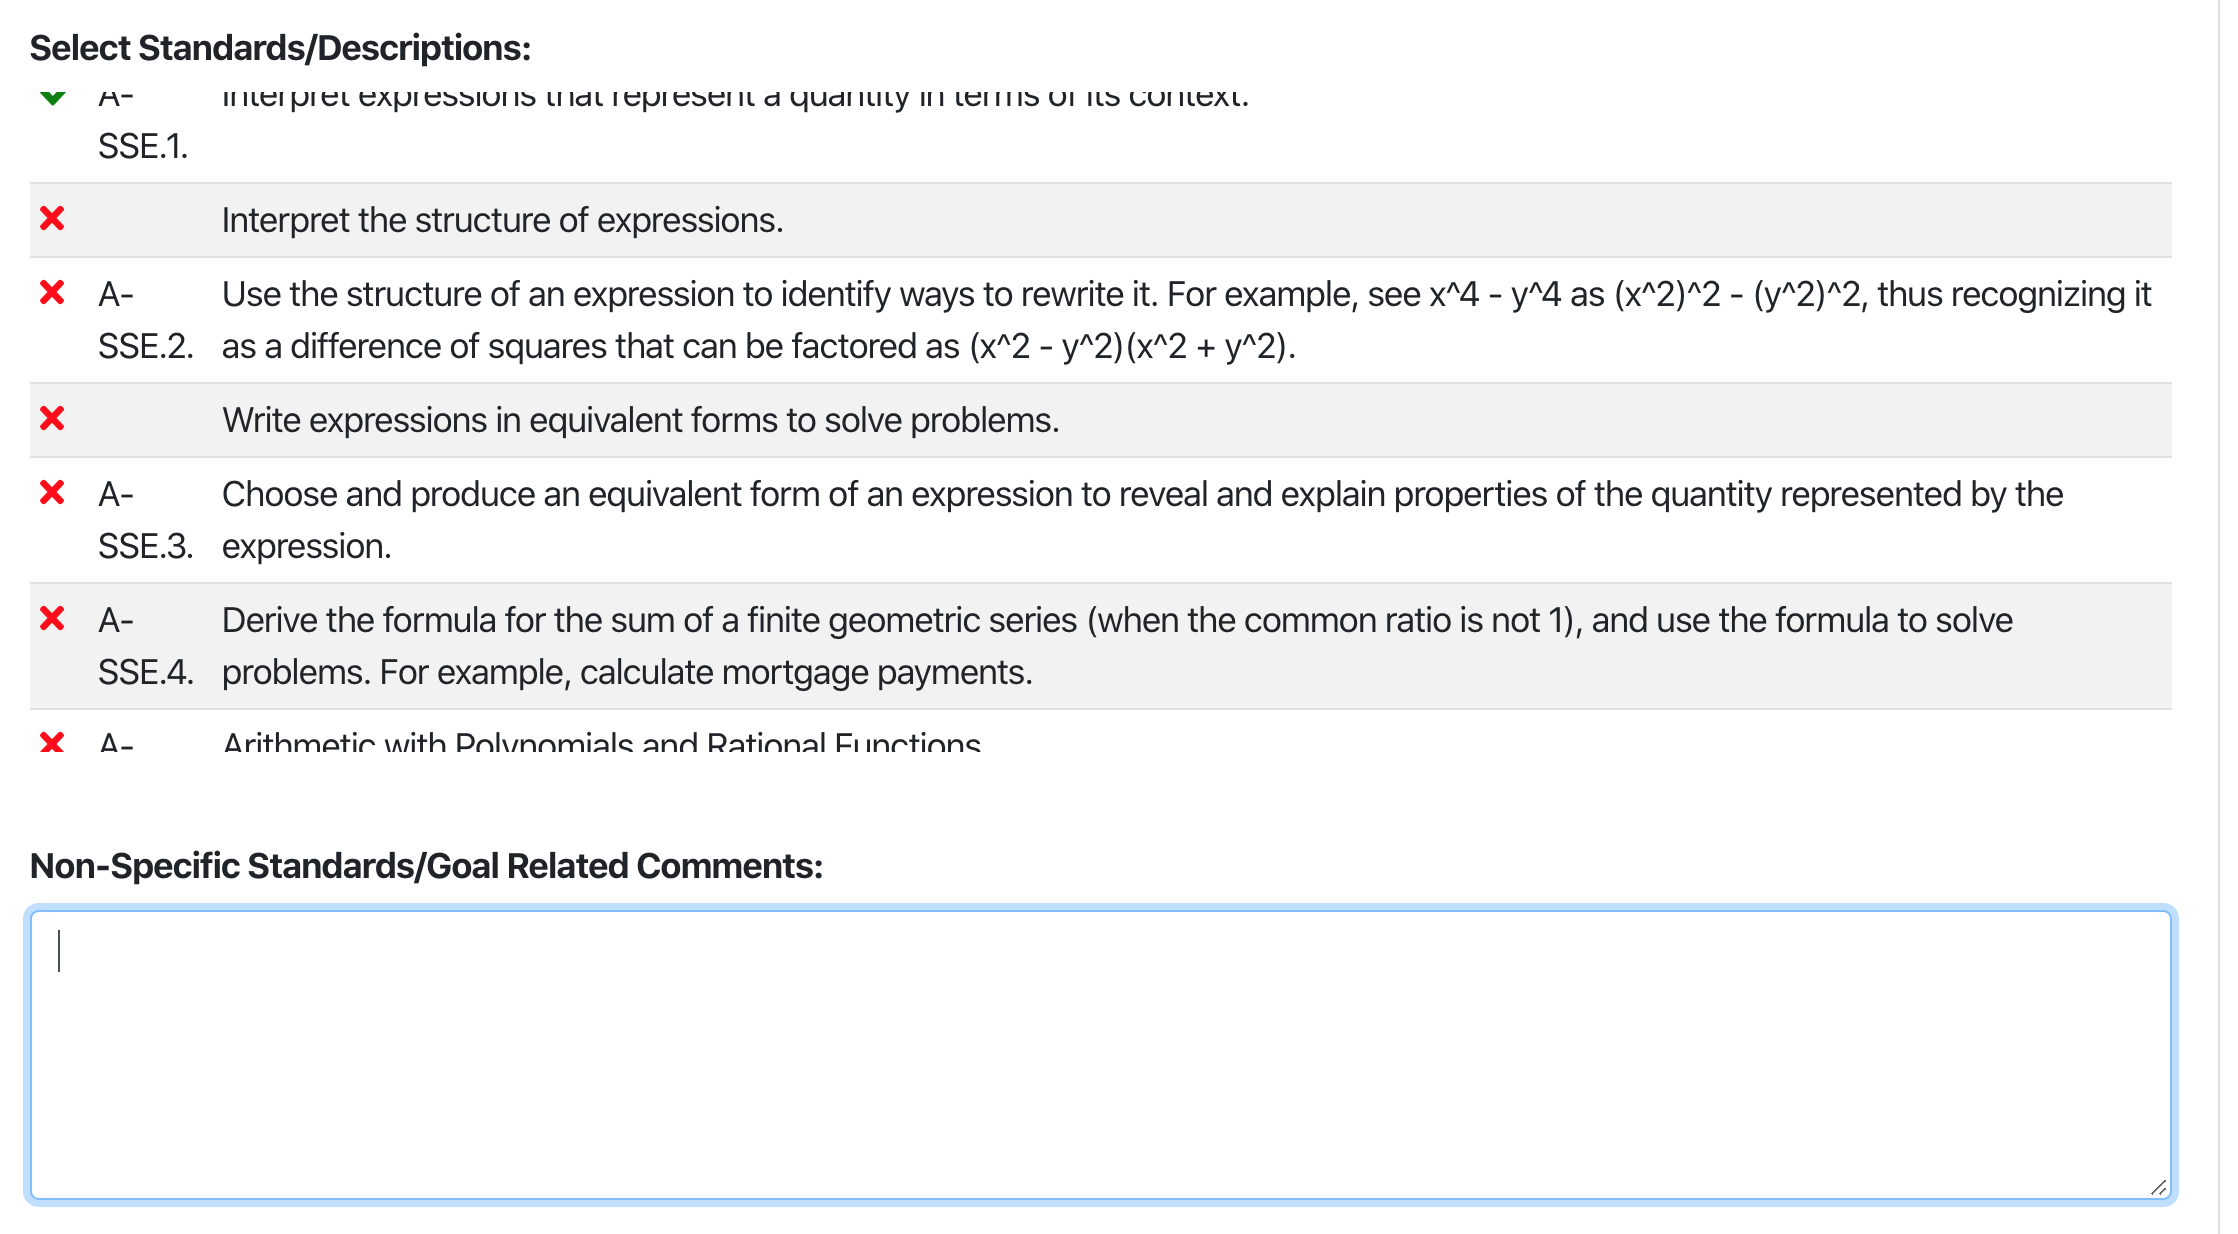The height and width of the screenshot is (1234, 2238).
Task: Click inside the Non-Specific Standards comments text area
Action: point(1100,1055)
